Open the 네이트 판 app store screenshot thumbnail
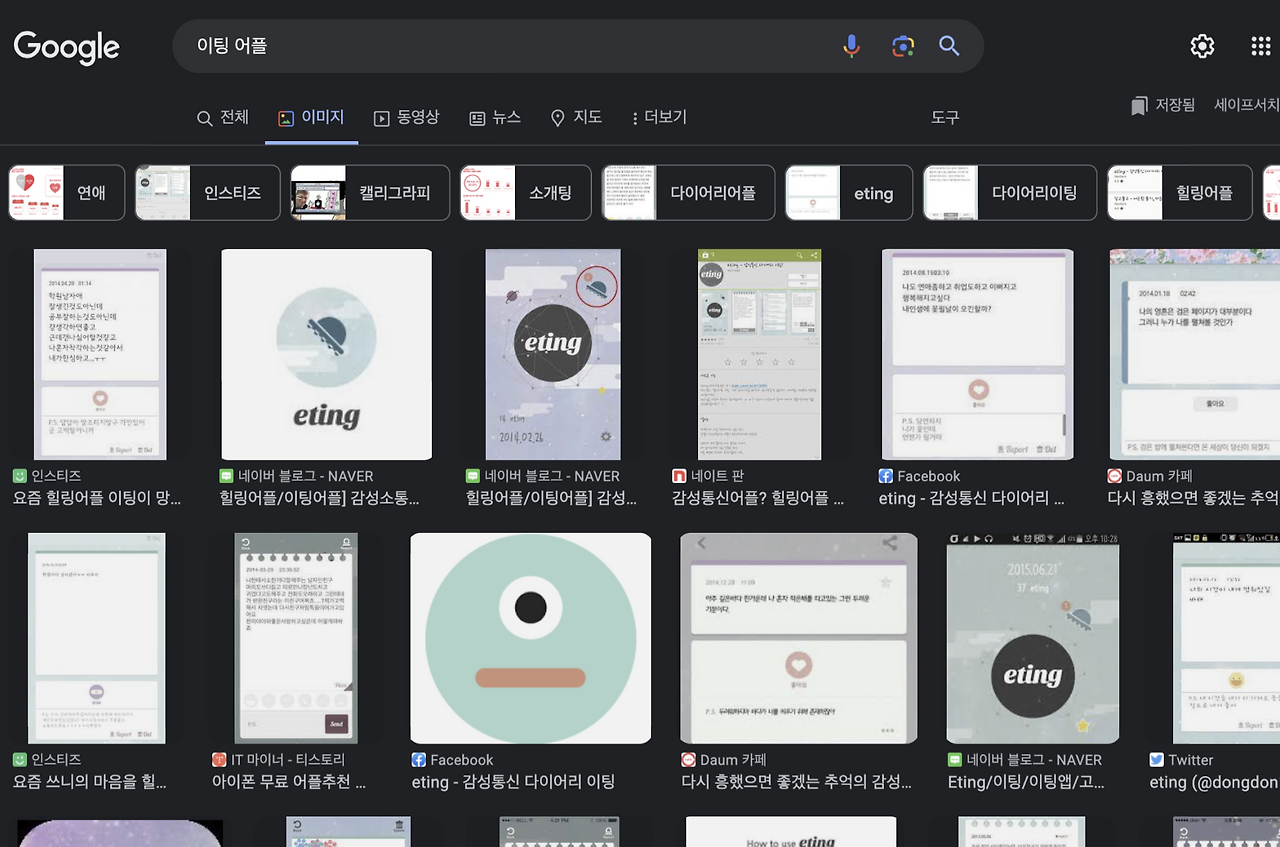1280x847 pixels. [759, 355]
